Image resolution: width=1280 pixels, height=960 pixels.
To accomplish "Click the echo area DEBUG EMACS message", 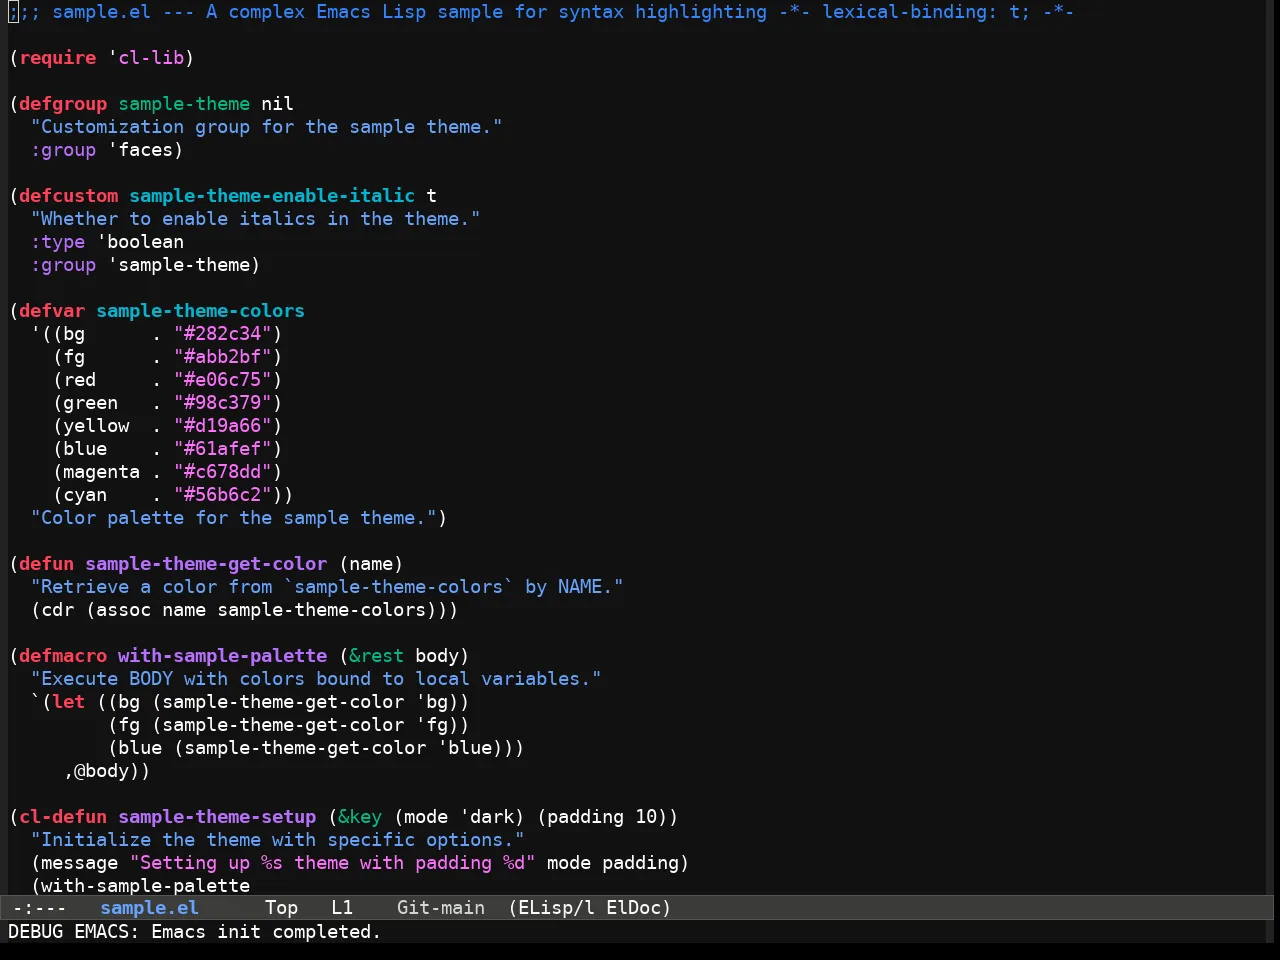I will pos(195,932).
